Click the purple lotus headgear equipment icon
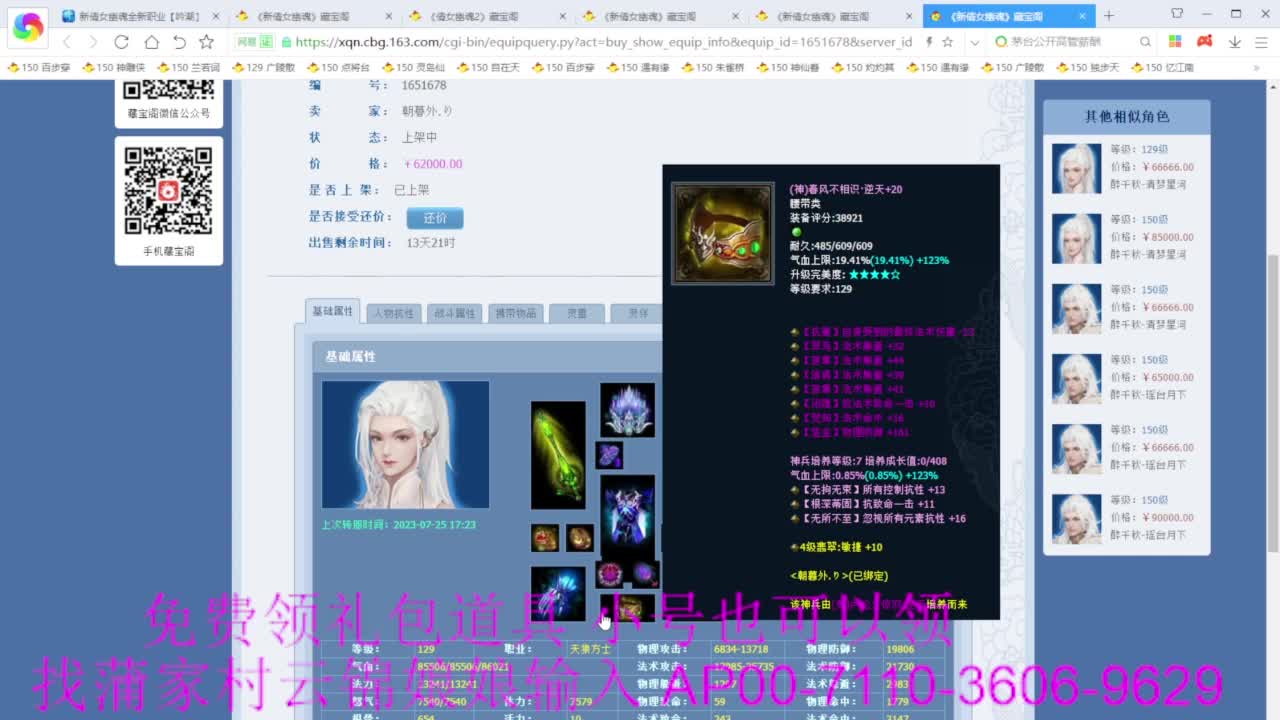Image resolution: width=1280 pixels, height=720 pixels. (627, 409)
